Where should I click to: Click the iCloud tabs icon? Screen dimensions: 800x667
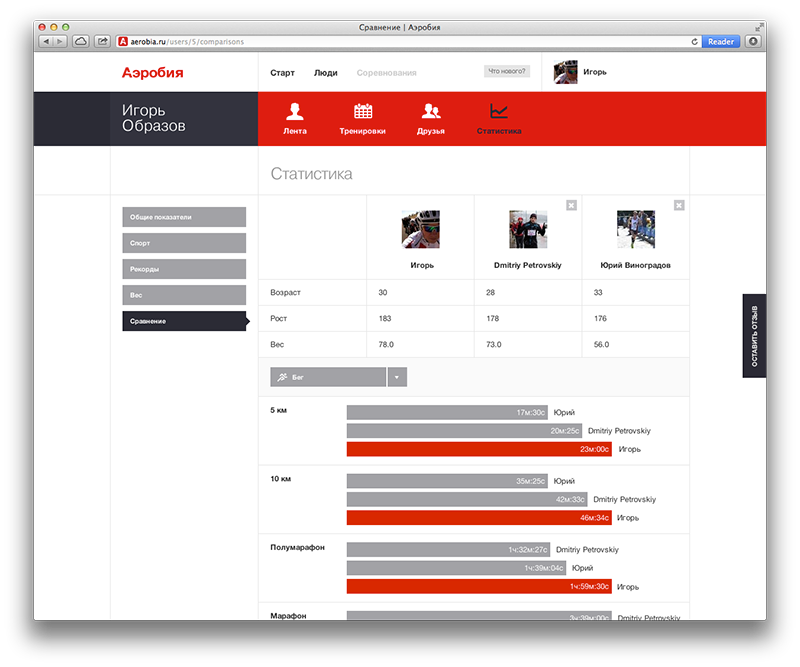[x=81, y=41]
